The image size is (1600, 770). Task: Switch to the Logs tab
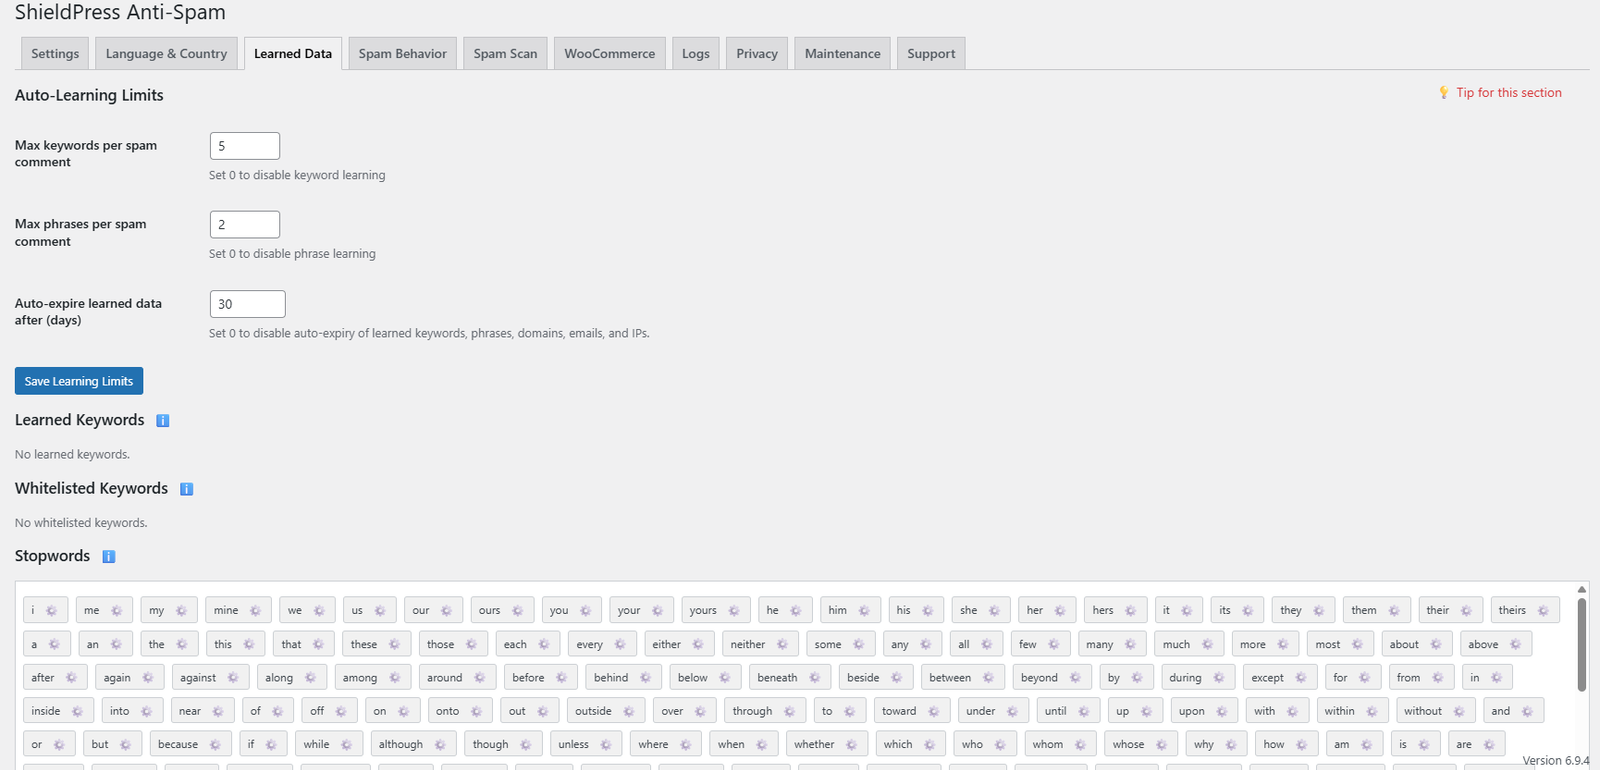point(696,54)
